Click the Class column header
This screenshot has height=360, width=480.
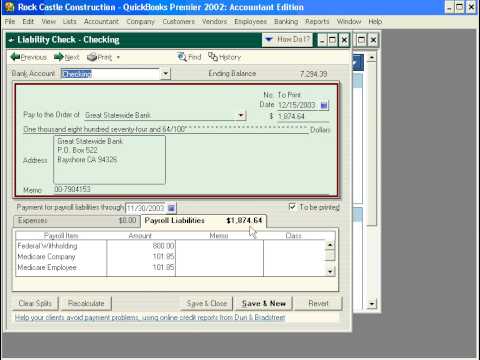click(x=293, y=236)
